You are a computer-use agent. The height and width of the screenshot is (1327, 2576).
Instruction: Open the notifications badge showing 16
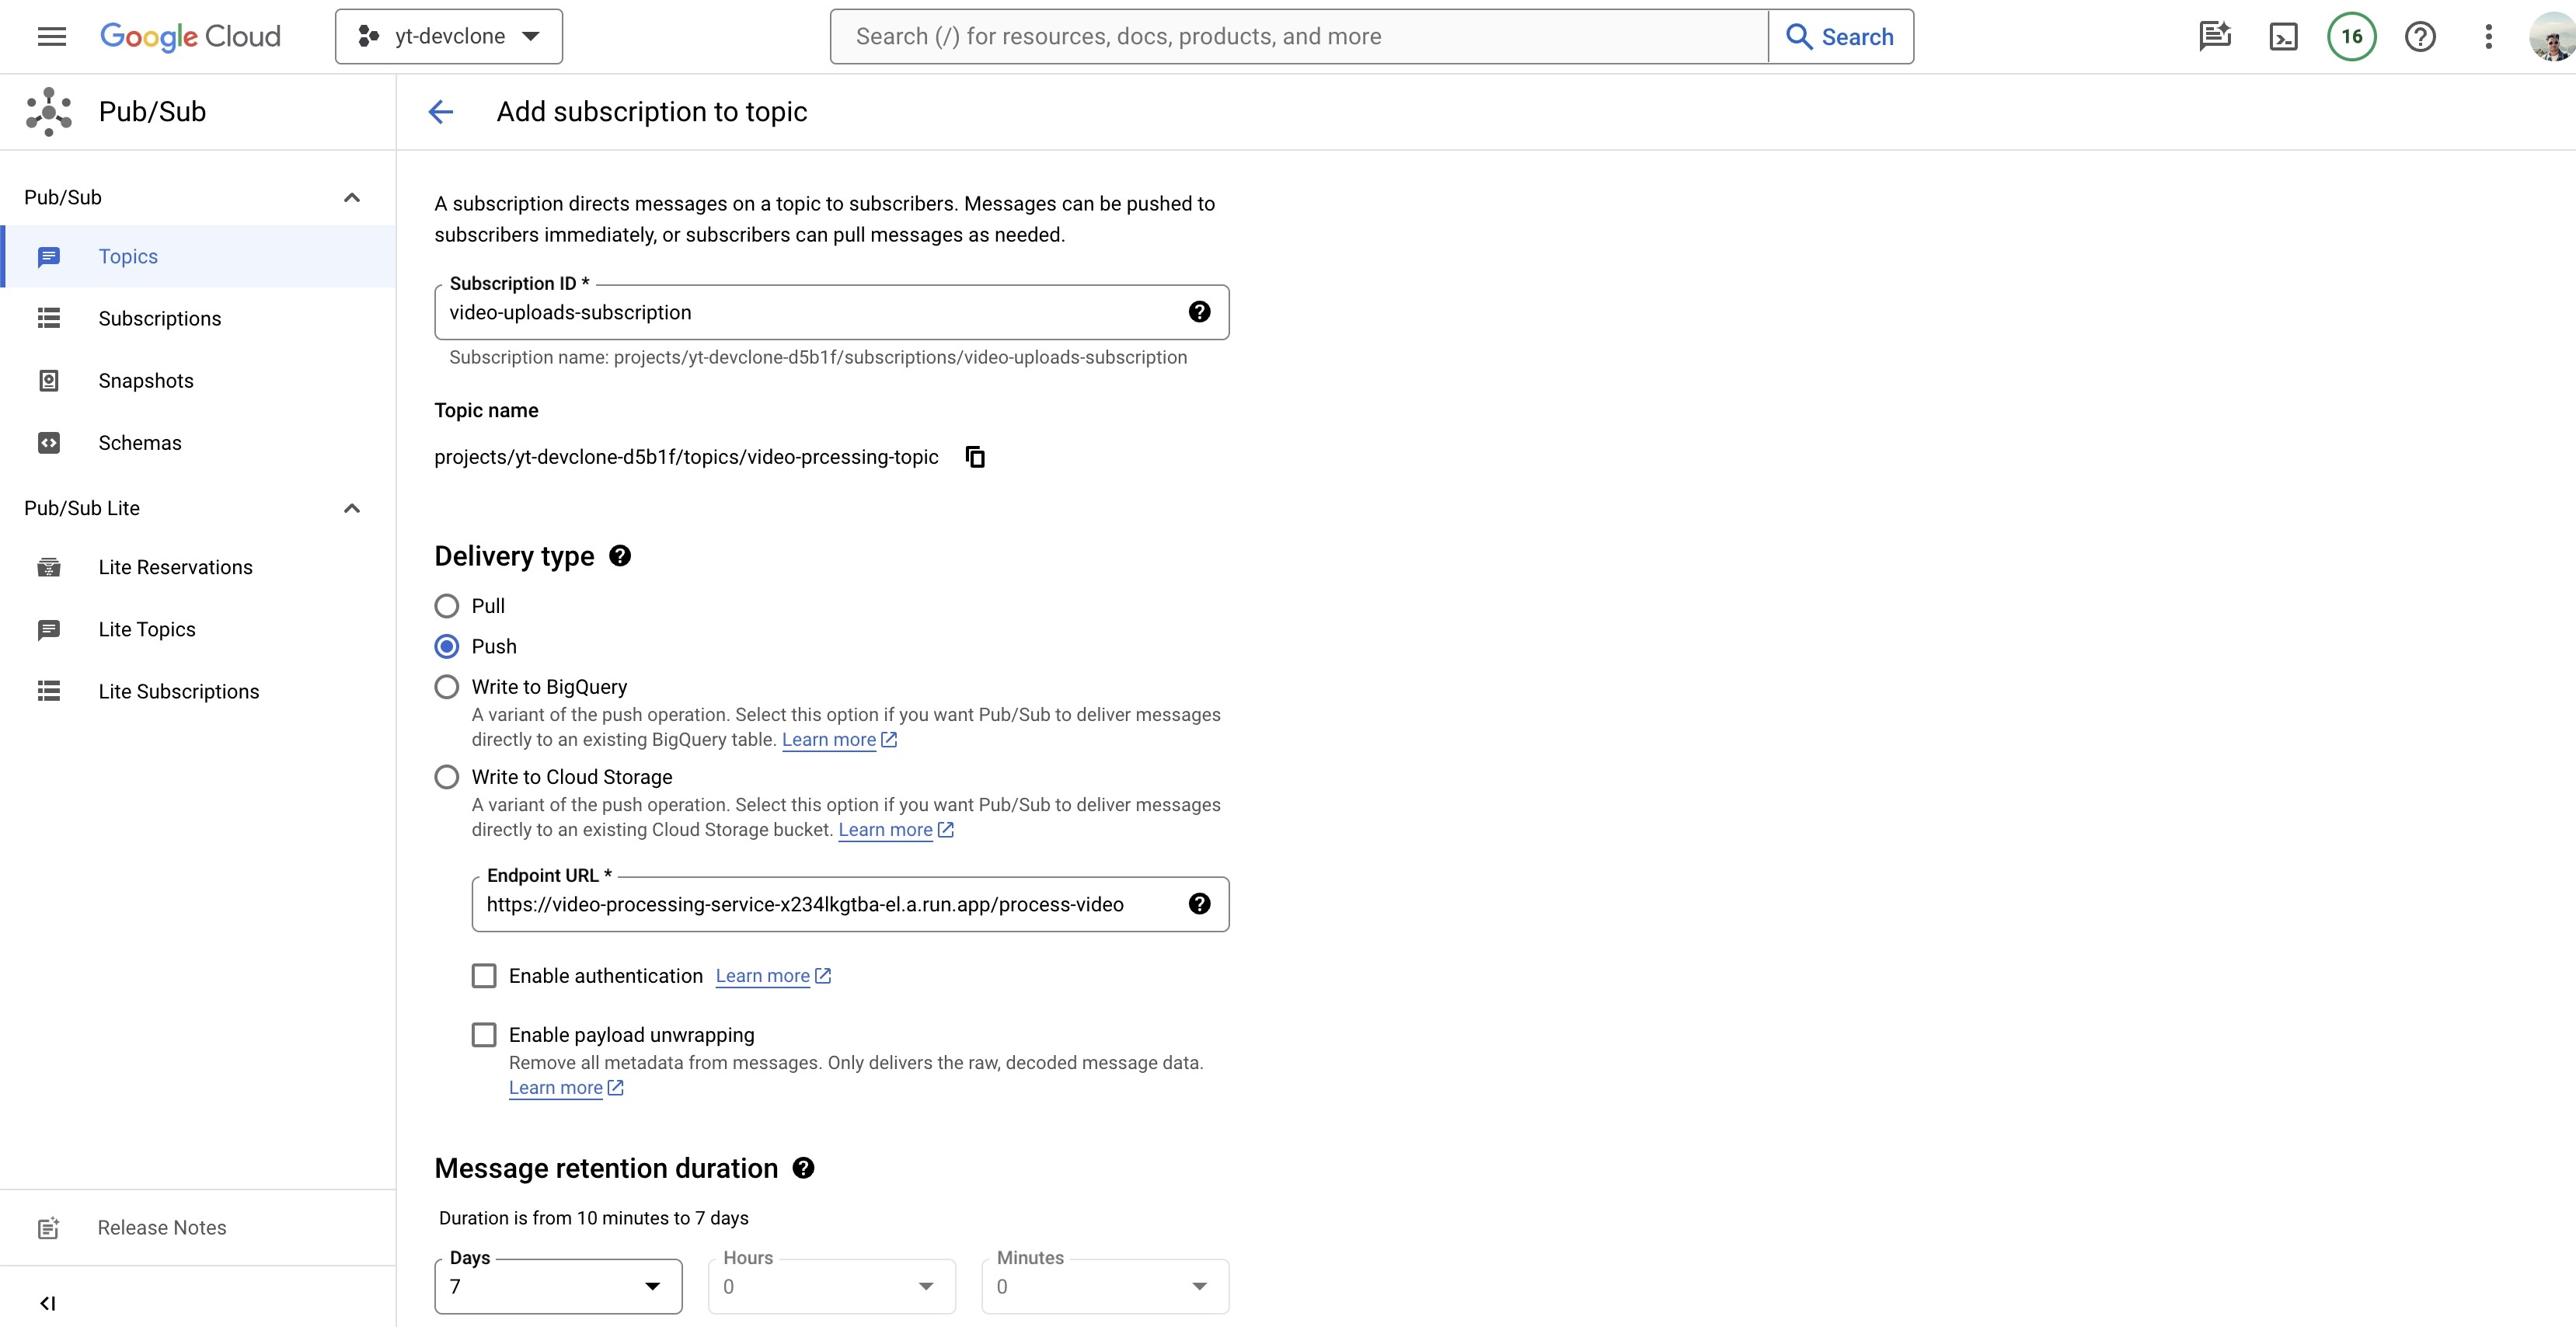[2351, 37]
